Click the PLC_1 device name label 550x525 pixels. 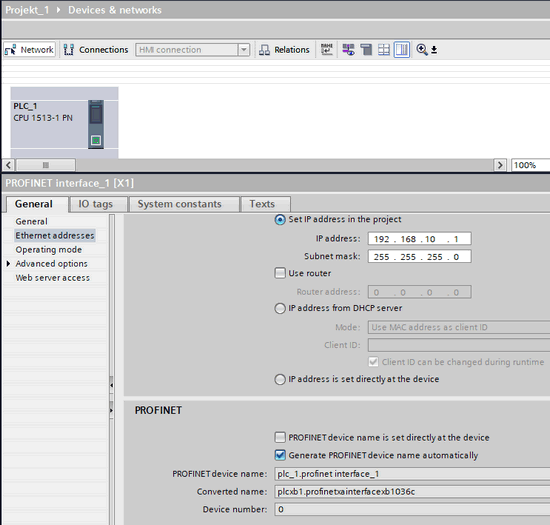click(25, 106)
